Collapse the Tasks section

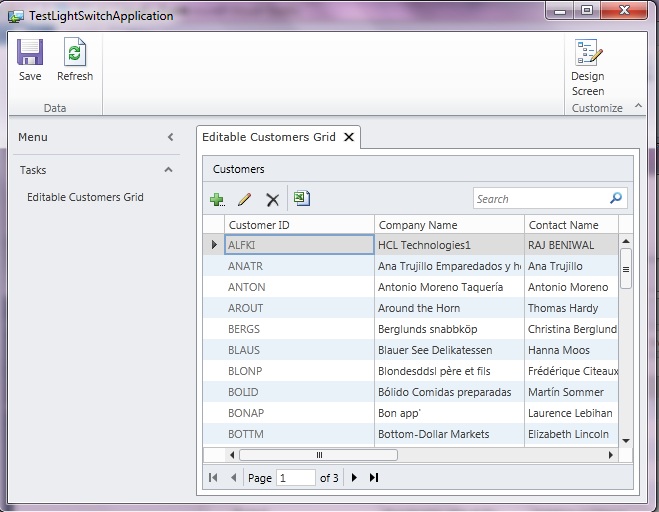(169, 170)
